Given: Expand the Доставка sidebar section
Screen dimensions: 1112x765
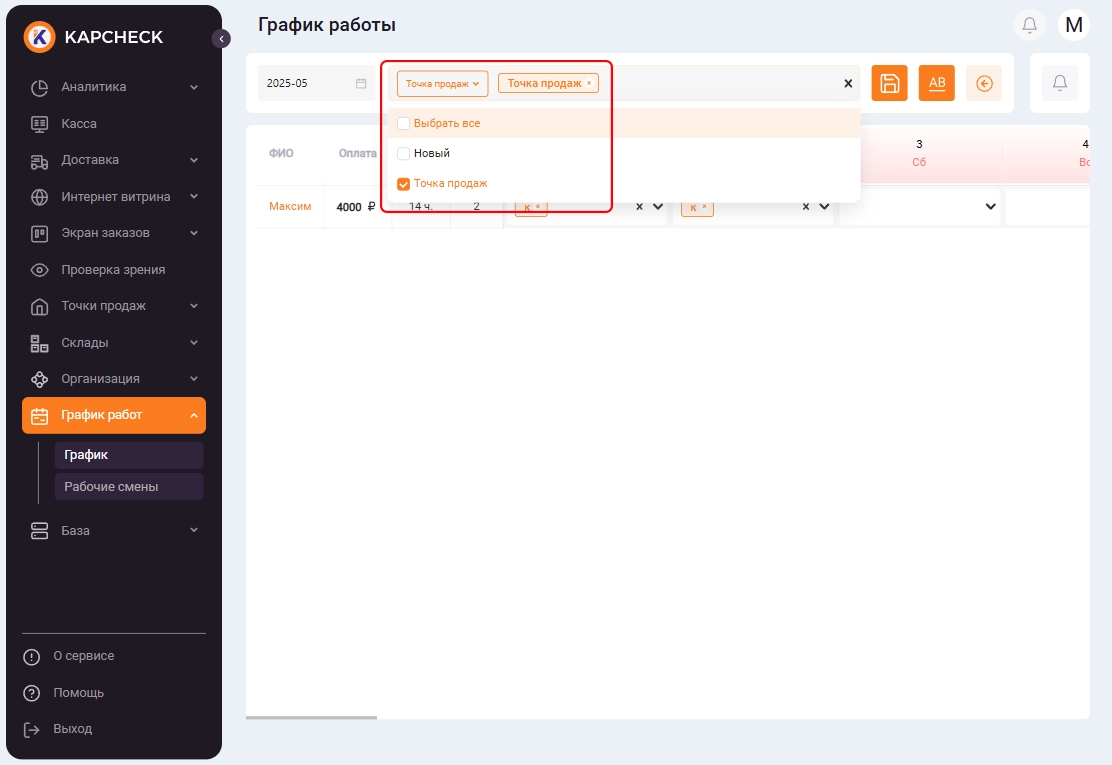Looking at the screenshot, I should (113, 160).
